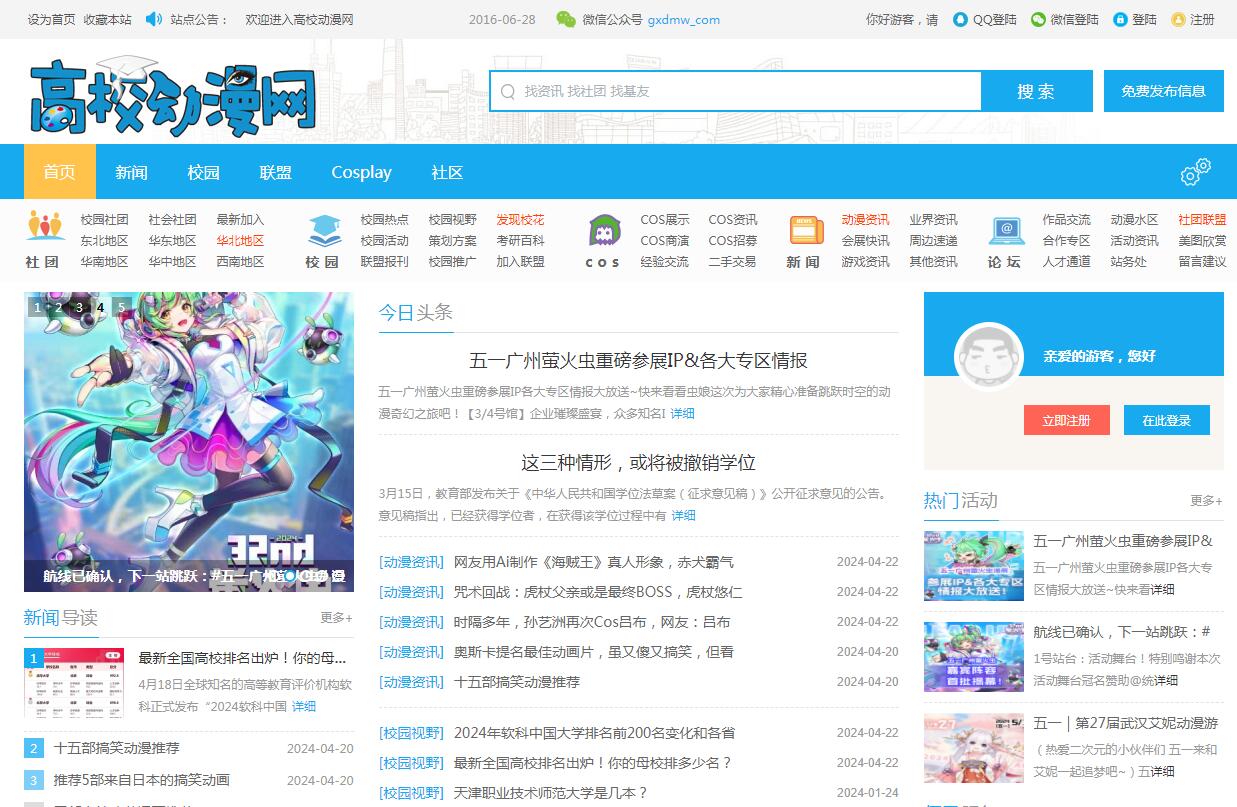Click the WeChat login icon
This screenshot has width=1237, height=807.
pyautogui.click(x=1038, y=19)
